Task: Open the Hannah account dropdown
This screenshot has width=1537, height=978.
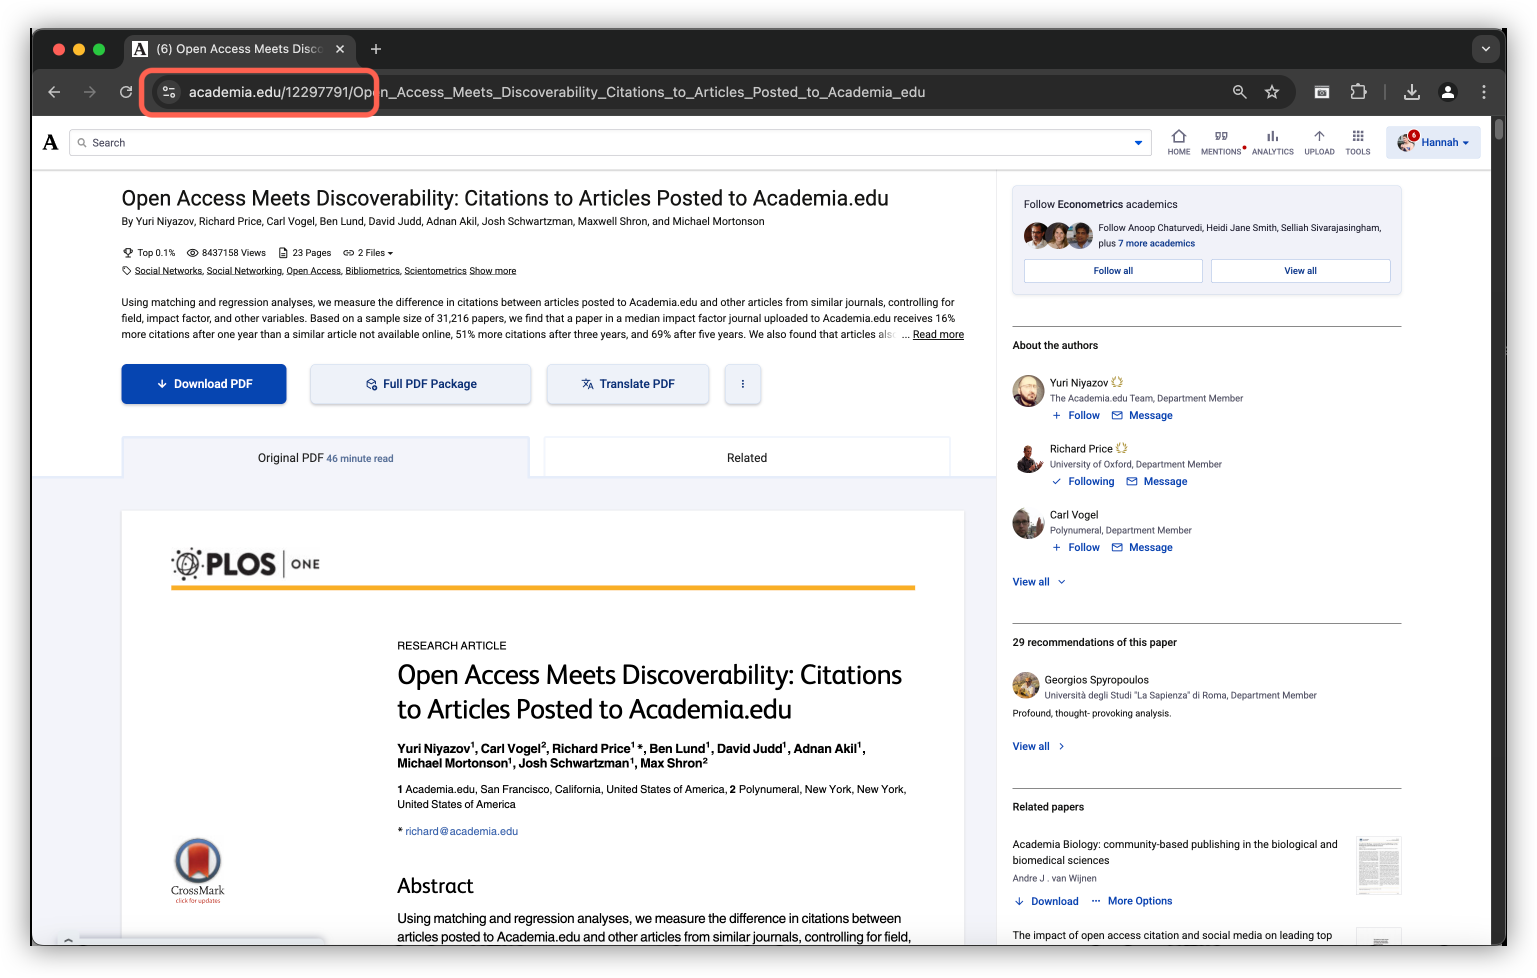Action: 1433,142
